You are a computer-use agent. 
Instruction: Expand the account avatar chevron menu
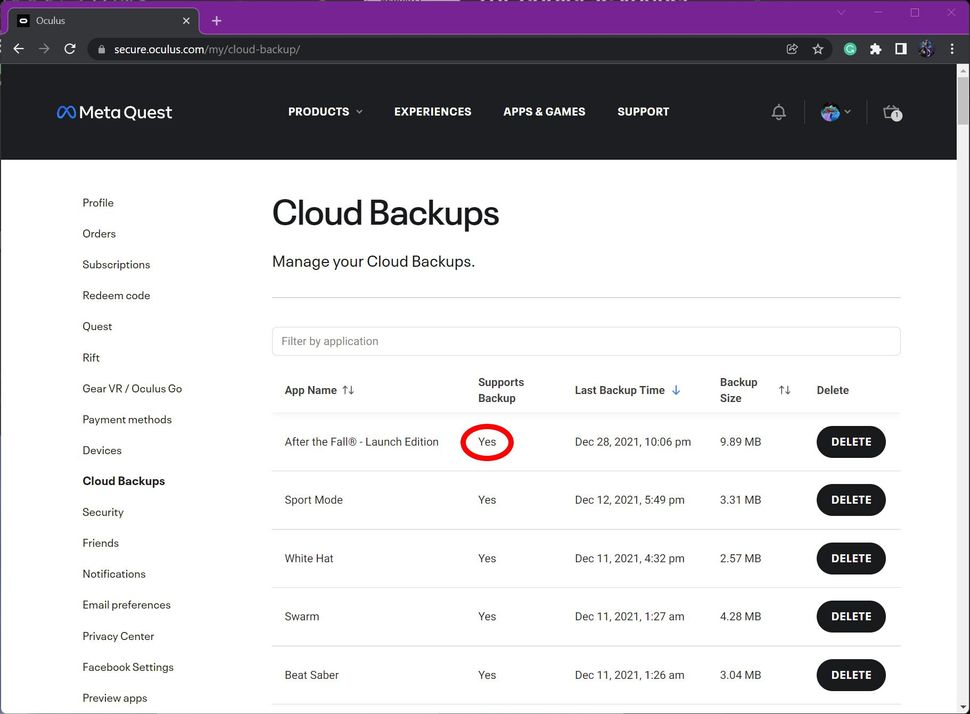coord(849,112)
